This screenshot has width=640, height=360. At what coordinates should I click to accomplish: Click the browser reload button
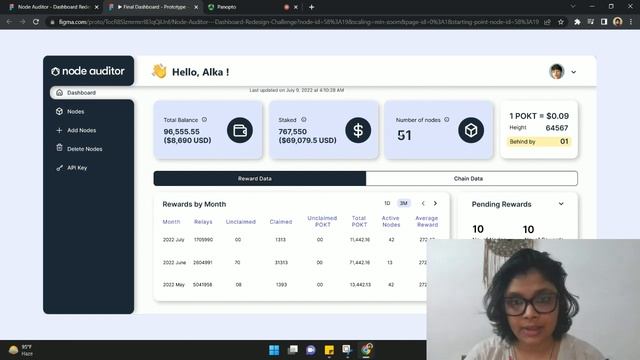pyautogui.click(x=36, y=22)
